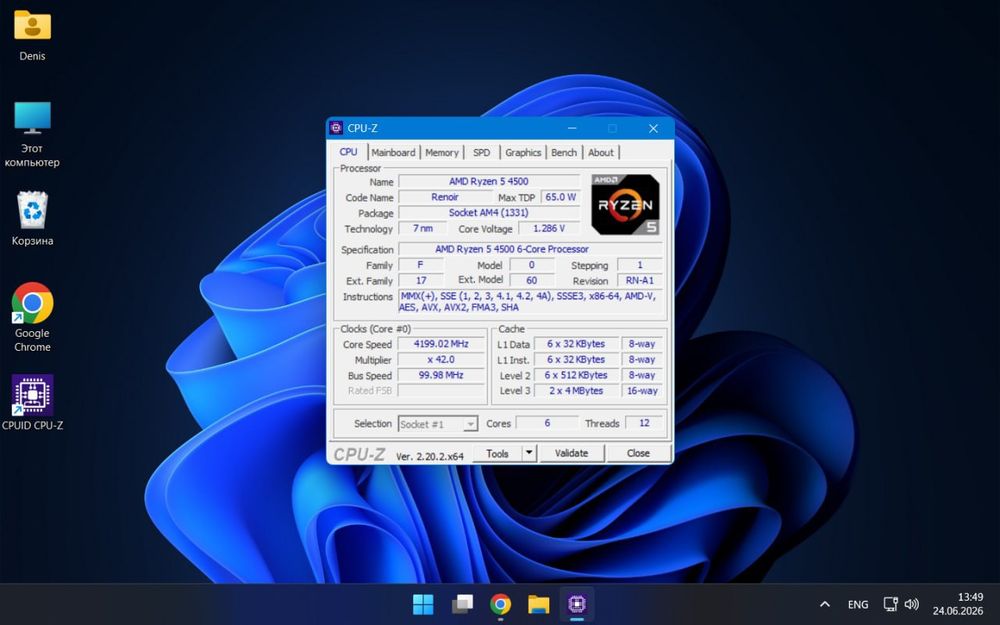Viewport: 1000px width, 625px height.
Task: Click the Ext. Family value 17
Action: (421, 280)
